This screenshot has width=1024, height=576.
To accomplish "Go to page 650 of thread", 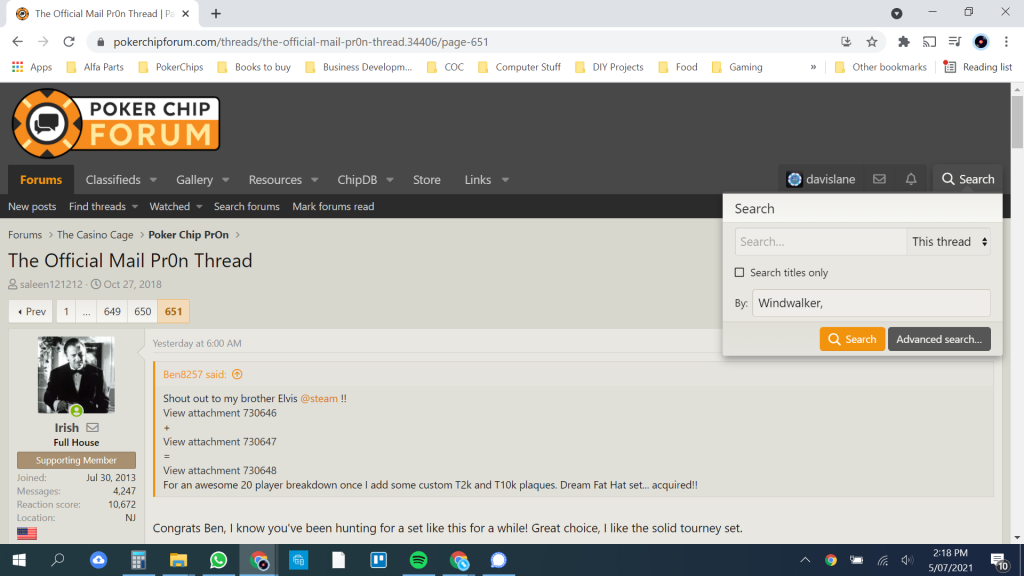I will (x=143, y=312).
